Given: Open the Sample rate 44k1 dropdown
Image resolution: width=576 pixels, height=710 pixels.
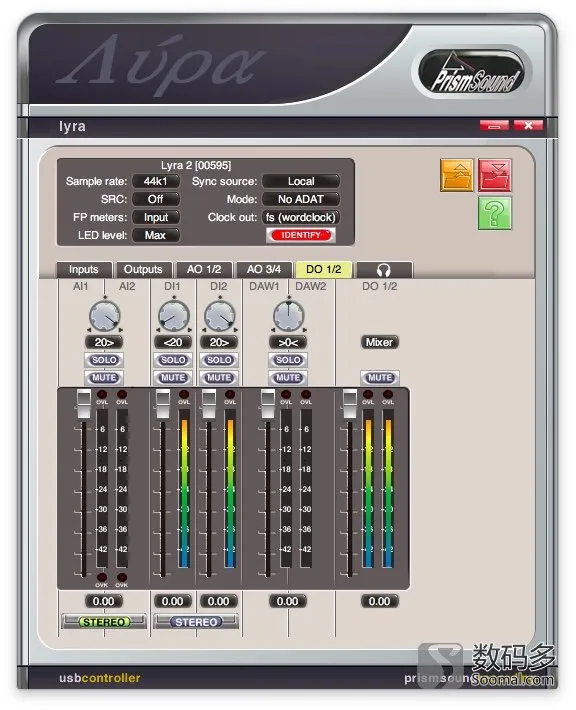Looking at the screenshot, I should pos(156,181).
